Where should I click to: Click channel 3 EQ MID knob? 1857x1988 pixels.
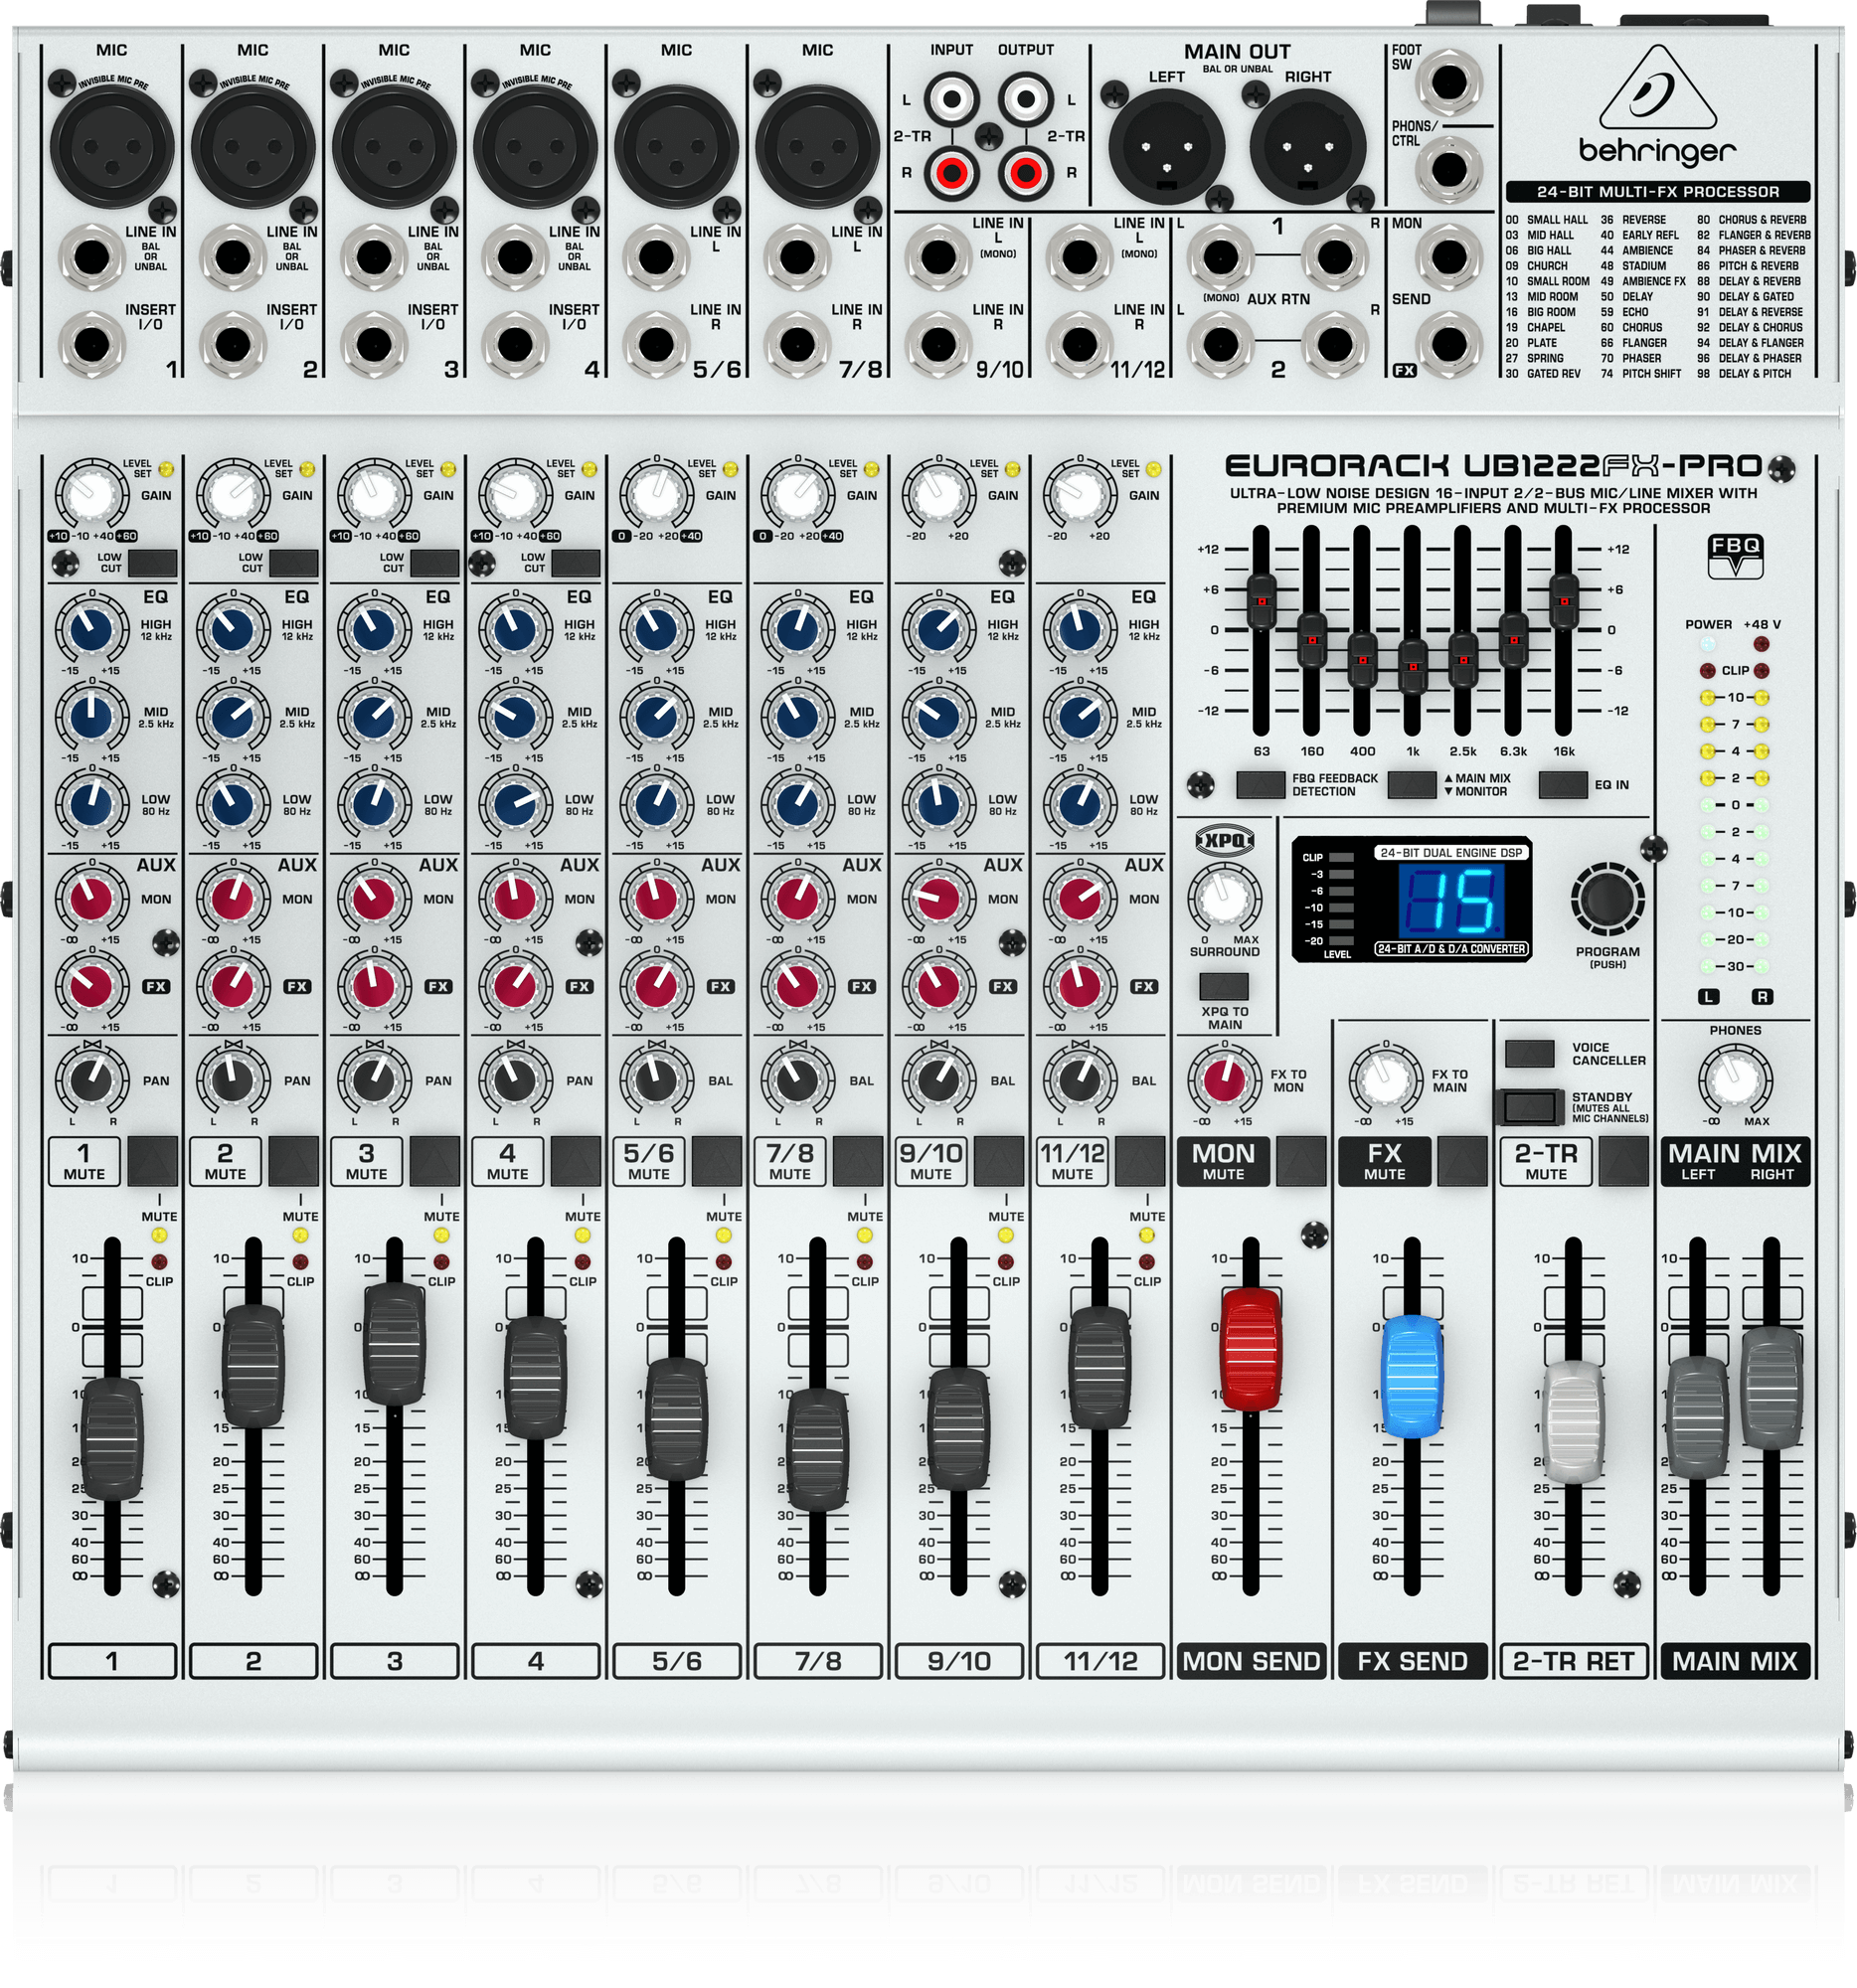click(x=374, y=717)
